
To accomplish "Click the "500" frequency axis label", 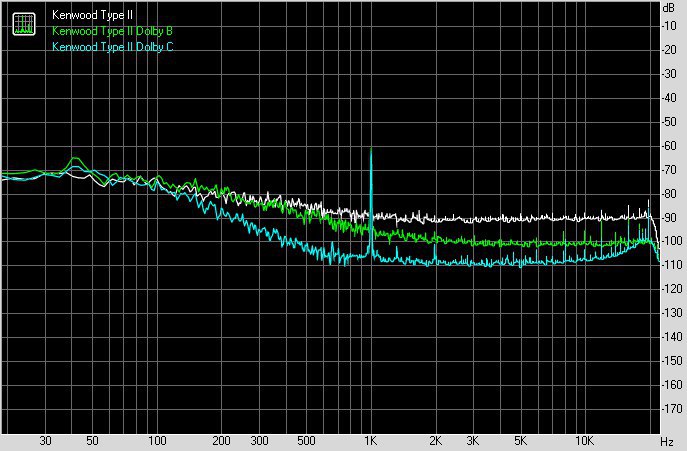I will pyautogui.click(x=306, y=441).
